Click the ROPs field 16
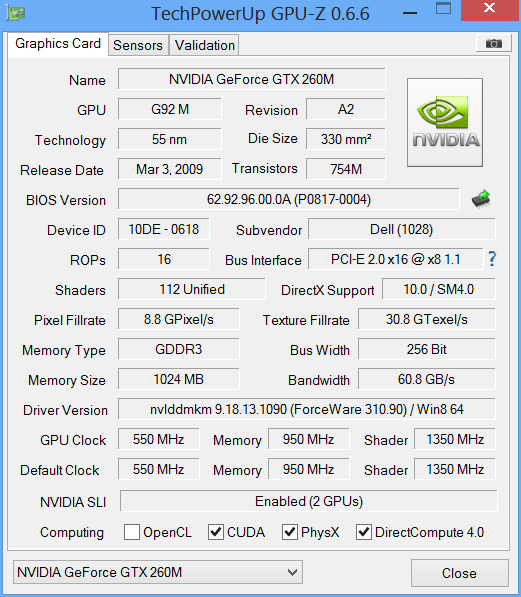The image size is (521, 597). [164, 259]
